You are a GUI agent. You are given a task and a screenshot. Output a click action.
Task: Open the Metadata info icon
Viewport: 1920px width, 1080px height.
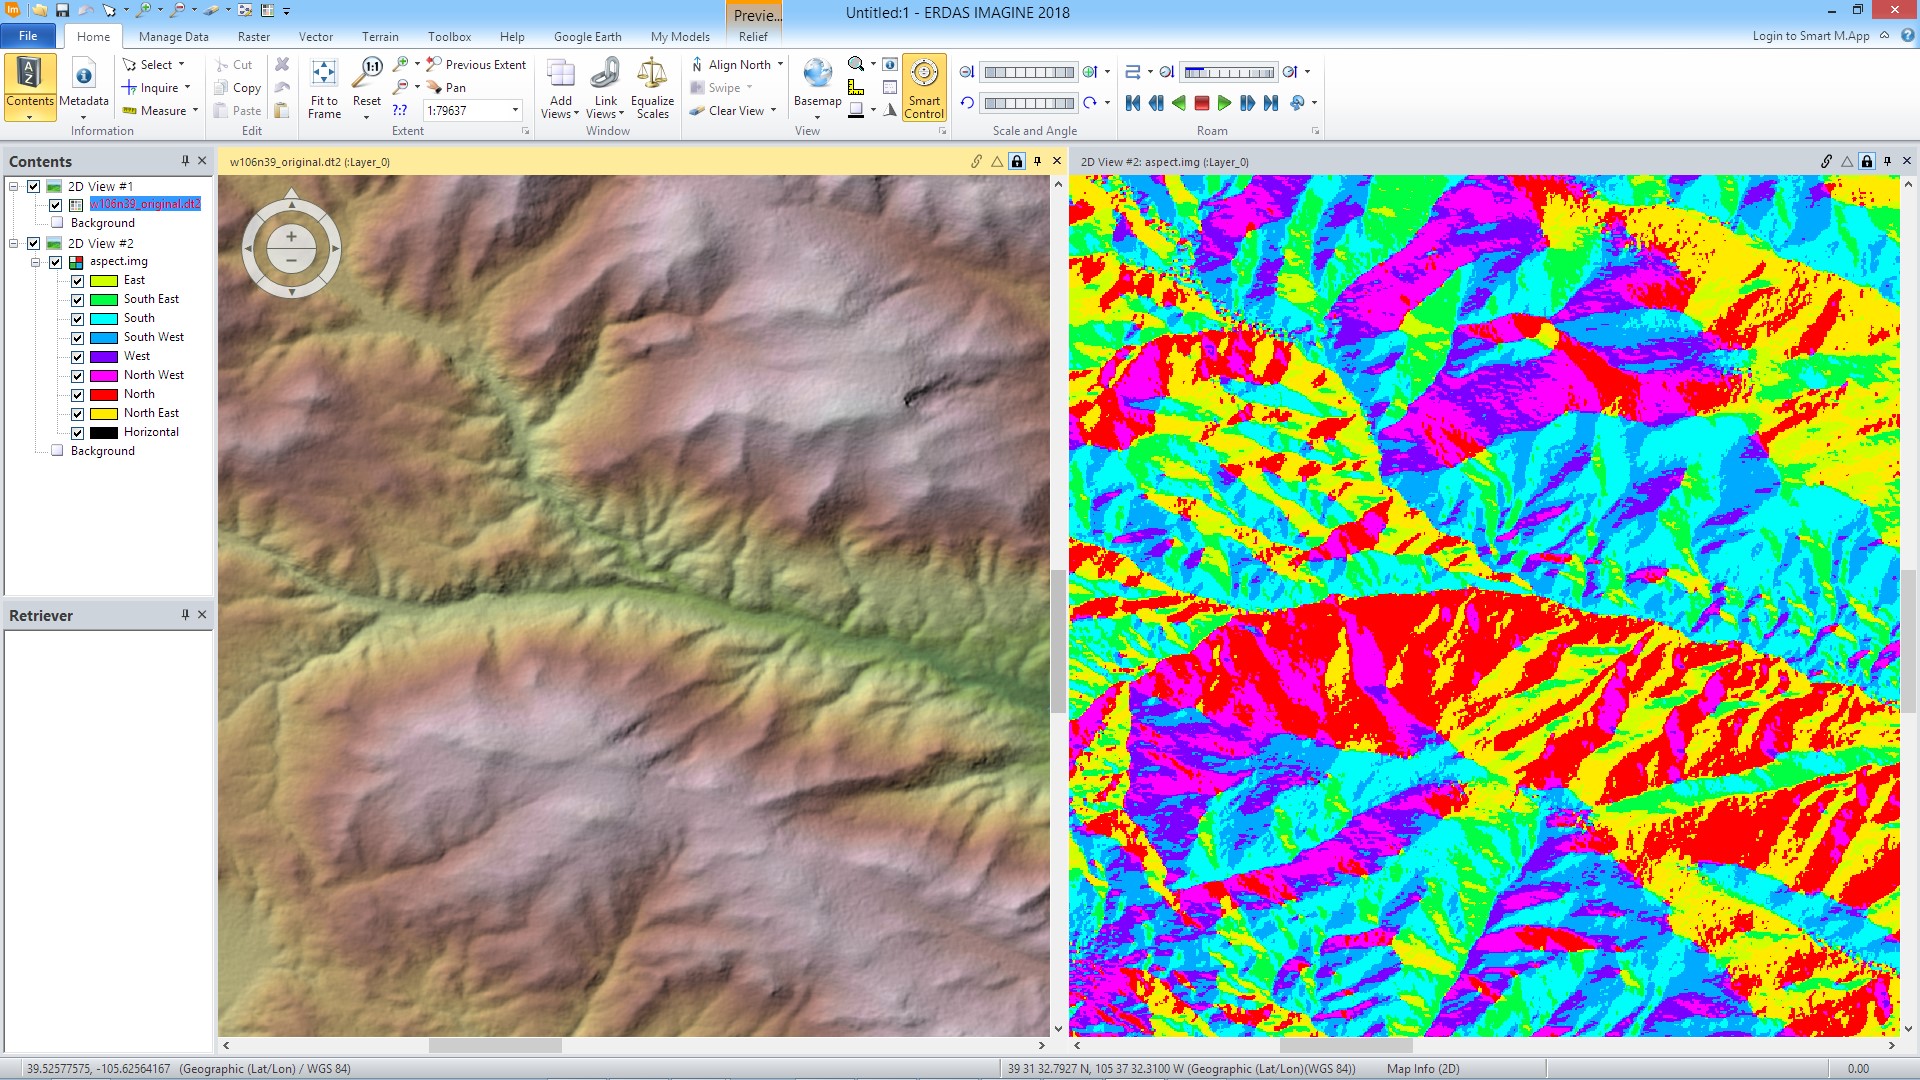coord(84,75)
